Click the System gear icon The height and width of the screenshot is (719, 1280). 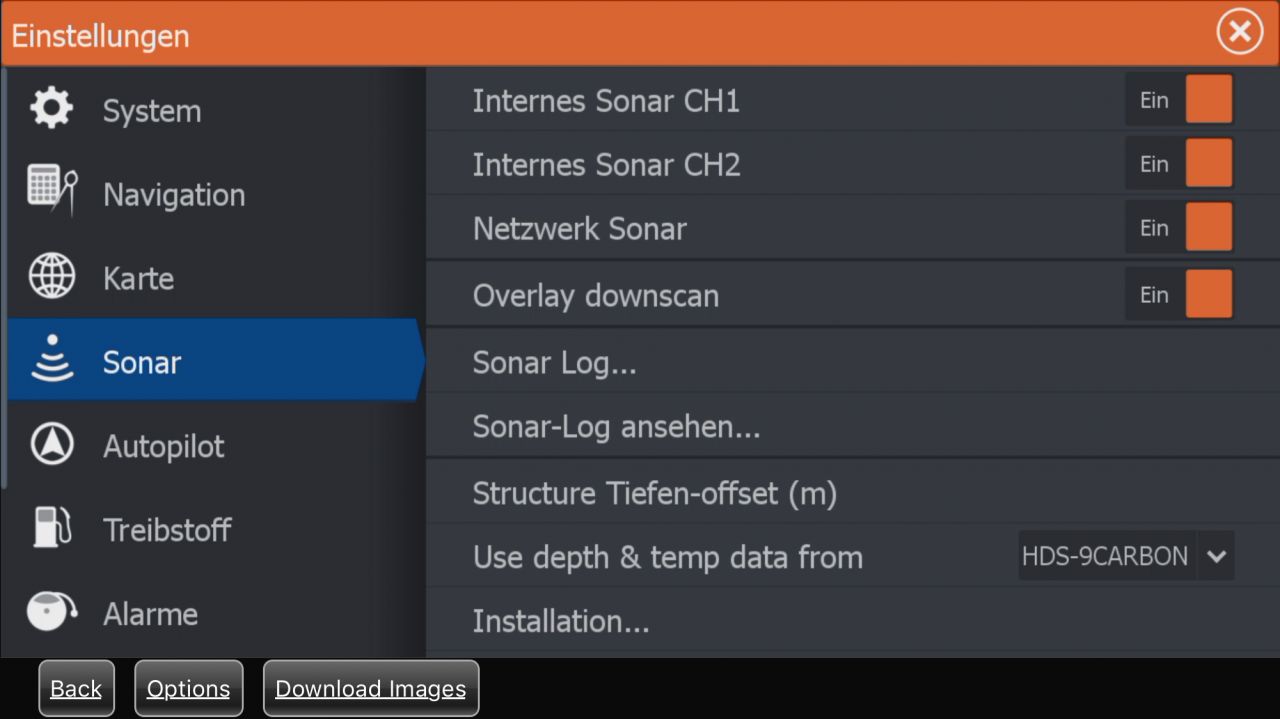coord(52,109)
